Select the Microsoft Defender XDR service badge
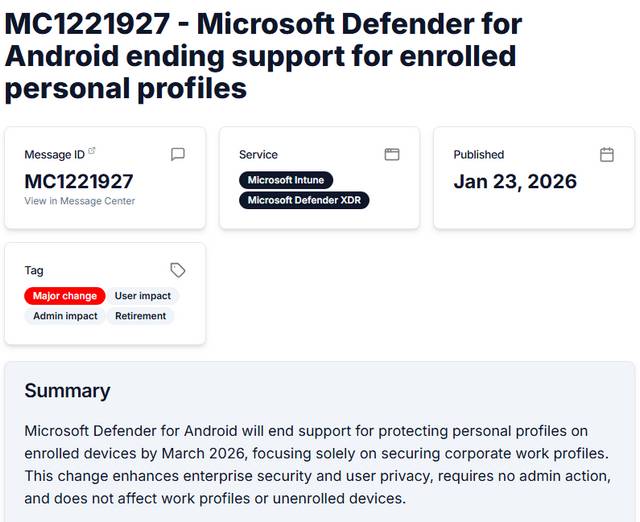This screenshot has width=640, height=522. [305, 200]
